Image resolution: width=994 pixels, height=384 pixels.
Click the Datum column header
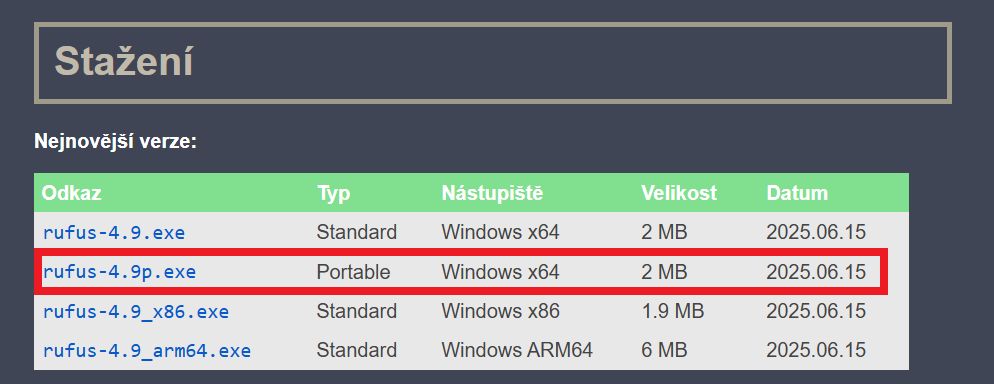pyautogui.click(x=797, y=193)
